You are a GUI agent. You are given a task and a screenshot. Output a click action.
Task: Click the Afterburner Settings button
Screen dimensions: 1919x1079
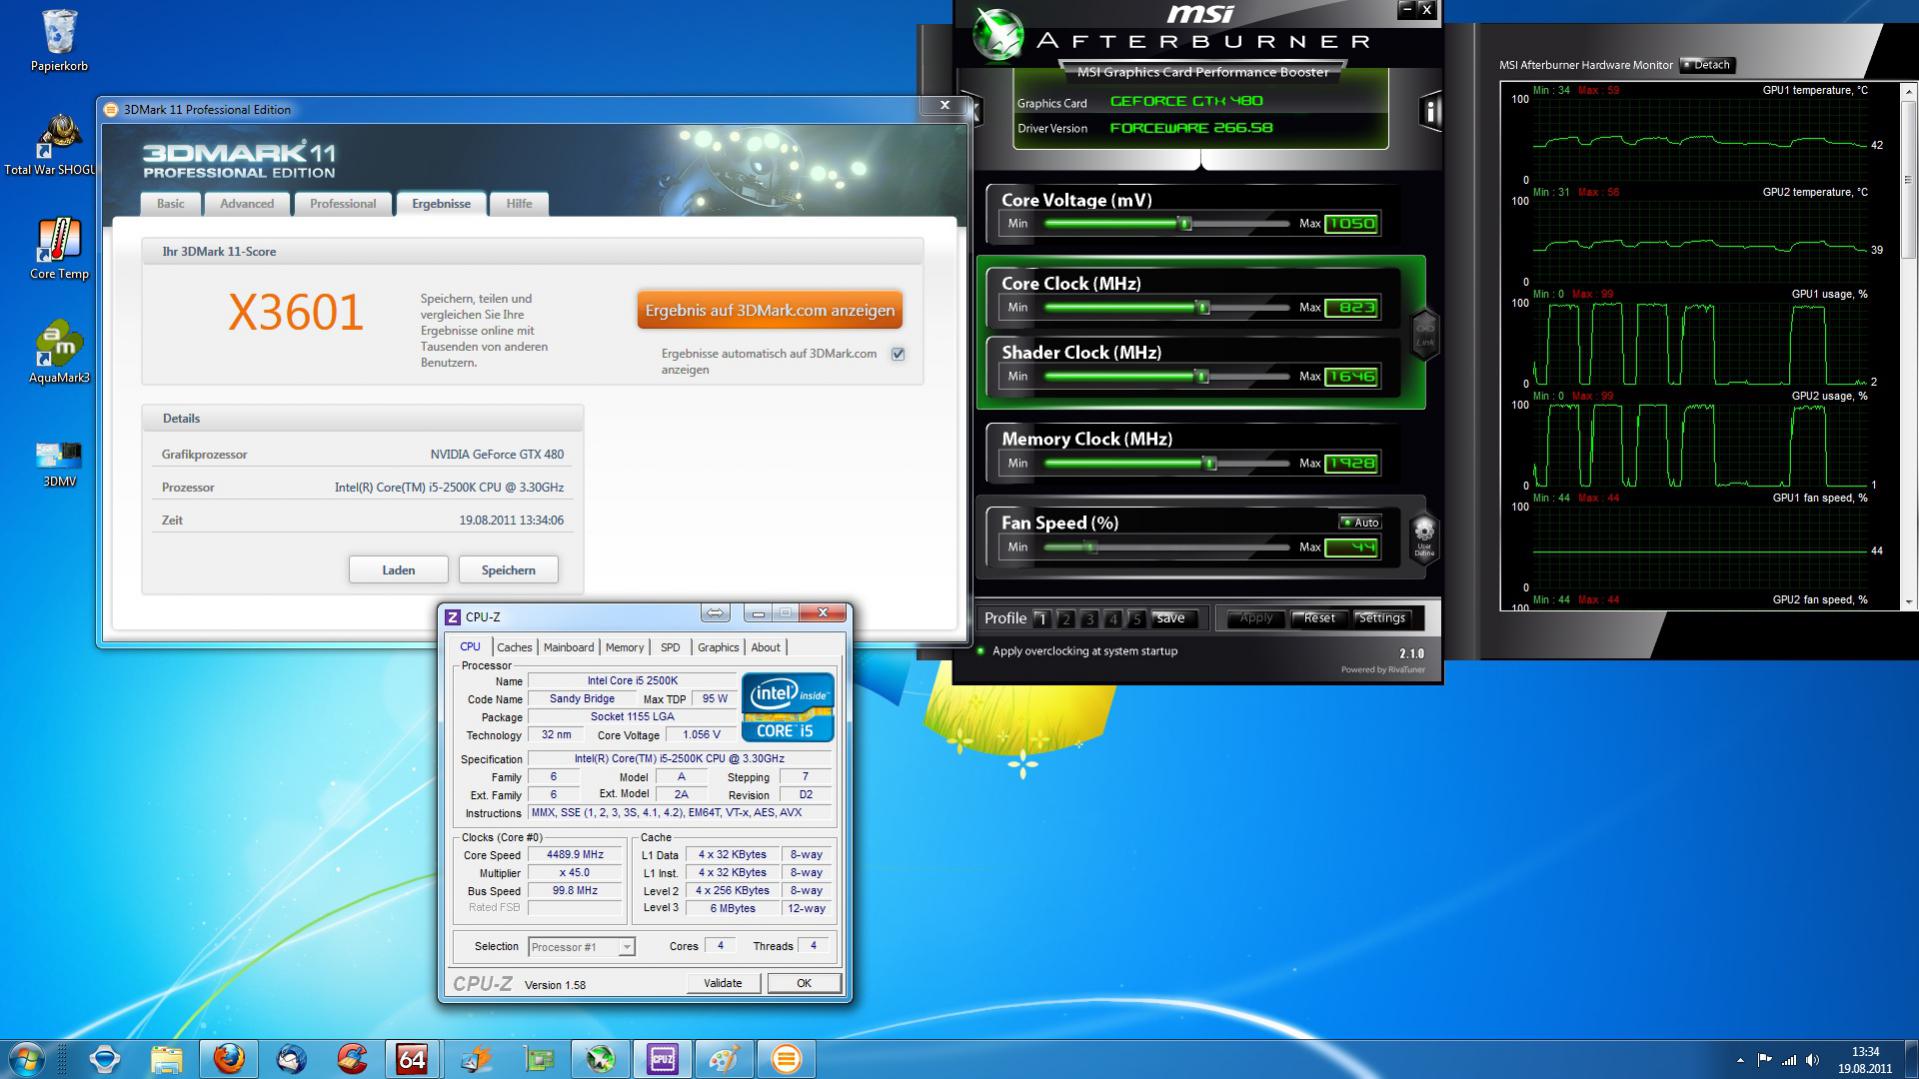coord(1381,619)
